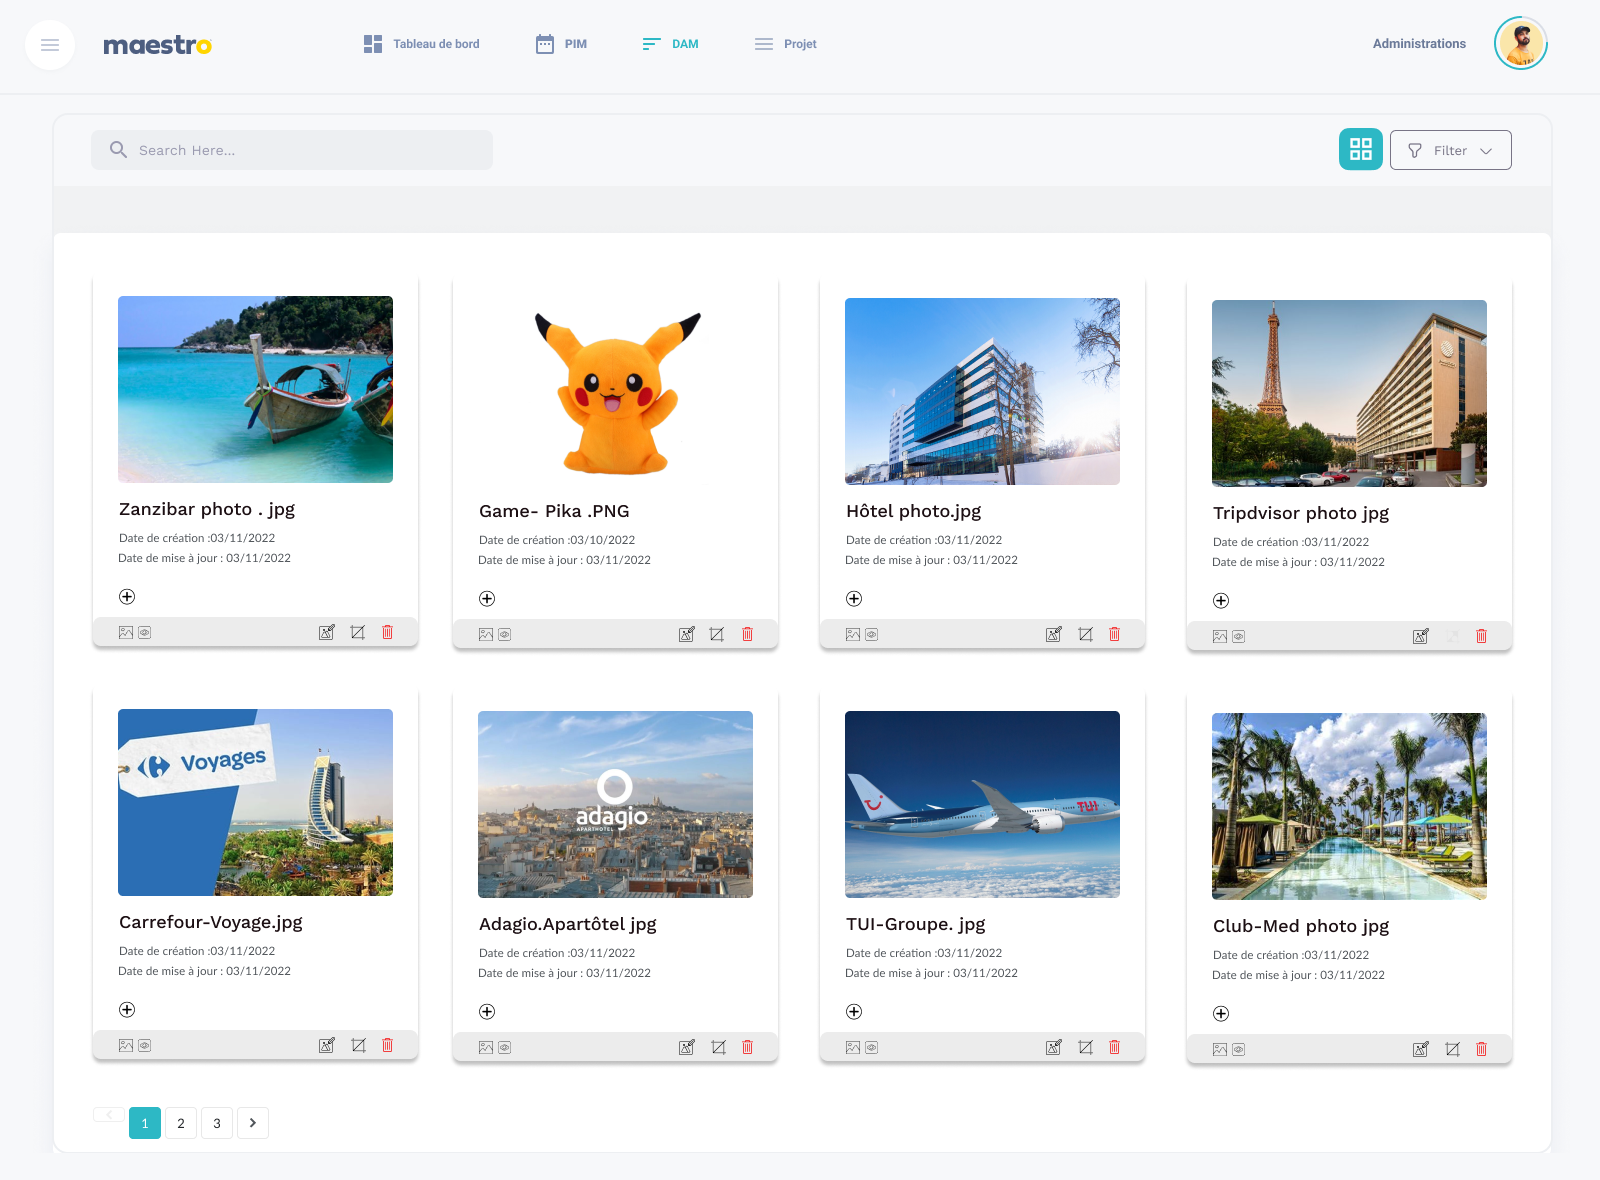Edit the Game- Pika image
This screenshot has width=1600, height=1180.
[x=687, y=634]
